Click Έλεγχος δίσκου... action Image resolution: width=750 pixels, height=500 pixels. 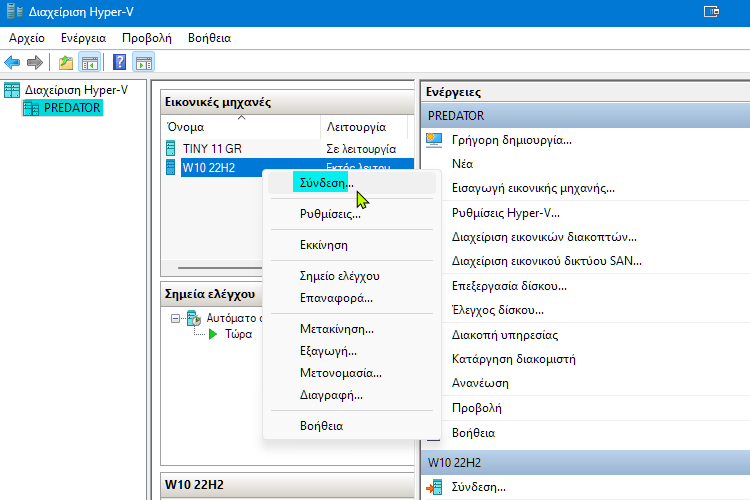pyautogui.click(x=498, y=311)
